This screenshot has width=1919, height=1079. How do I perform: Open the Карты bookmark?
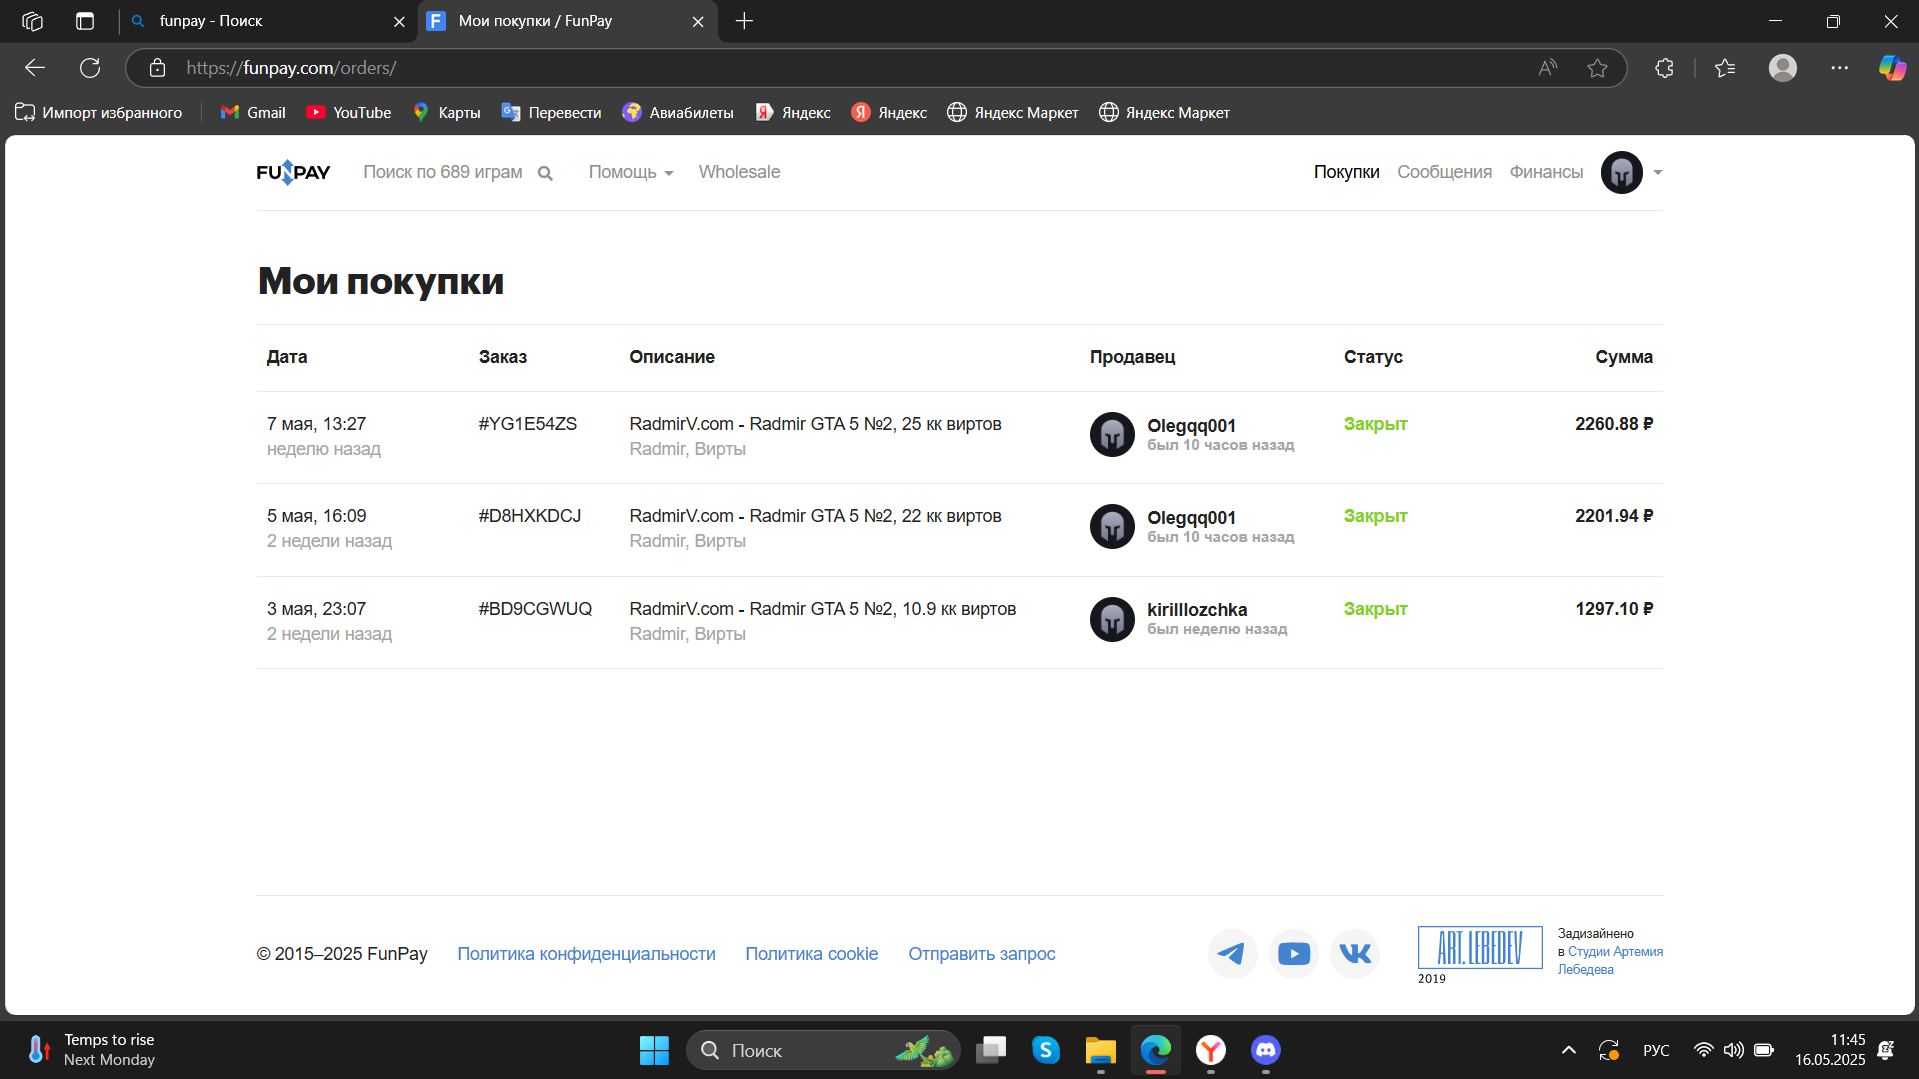point(446,113)
